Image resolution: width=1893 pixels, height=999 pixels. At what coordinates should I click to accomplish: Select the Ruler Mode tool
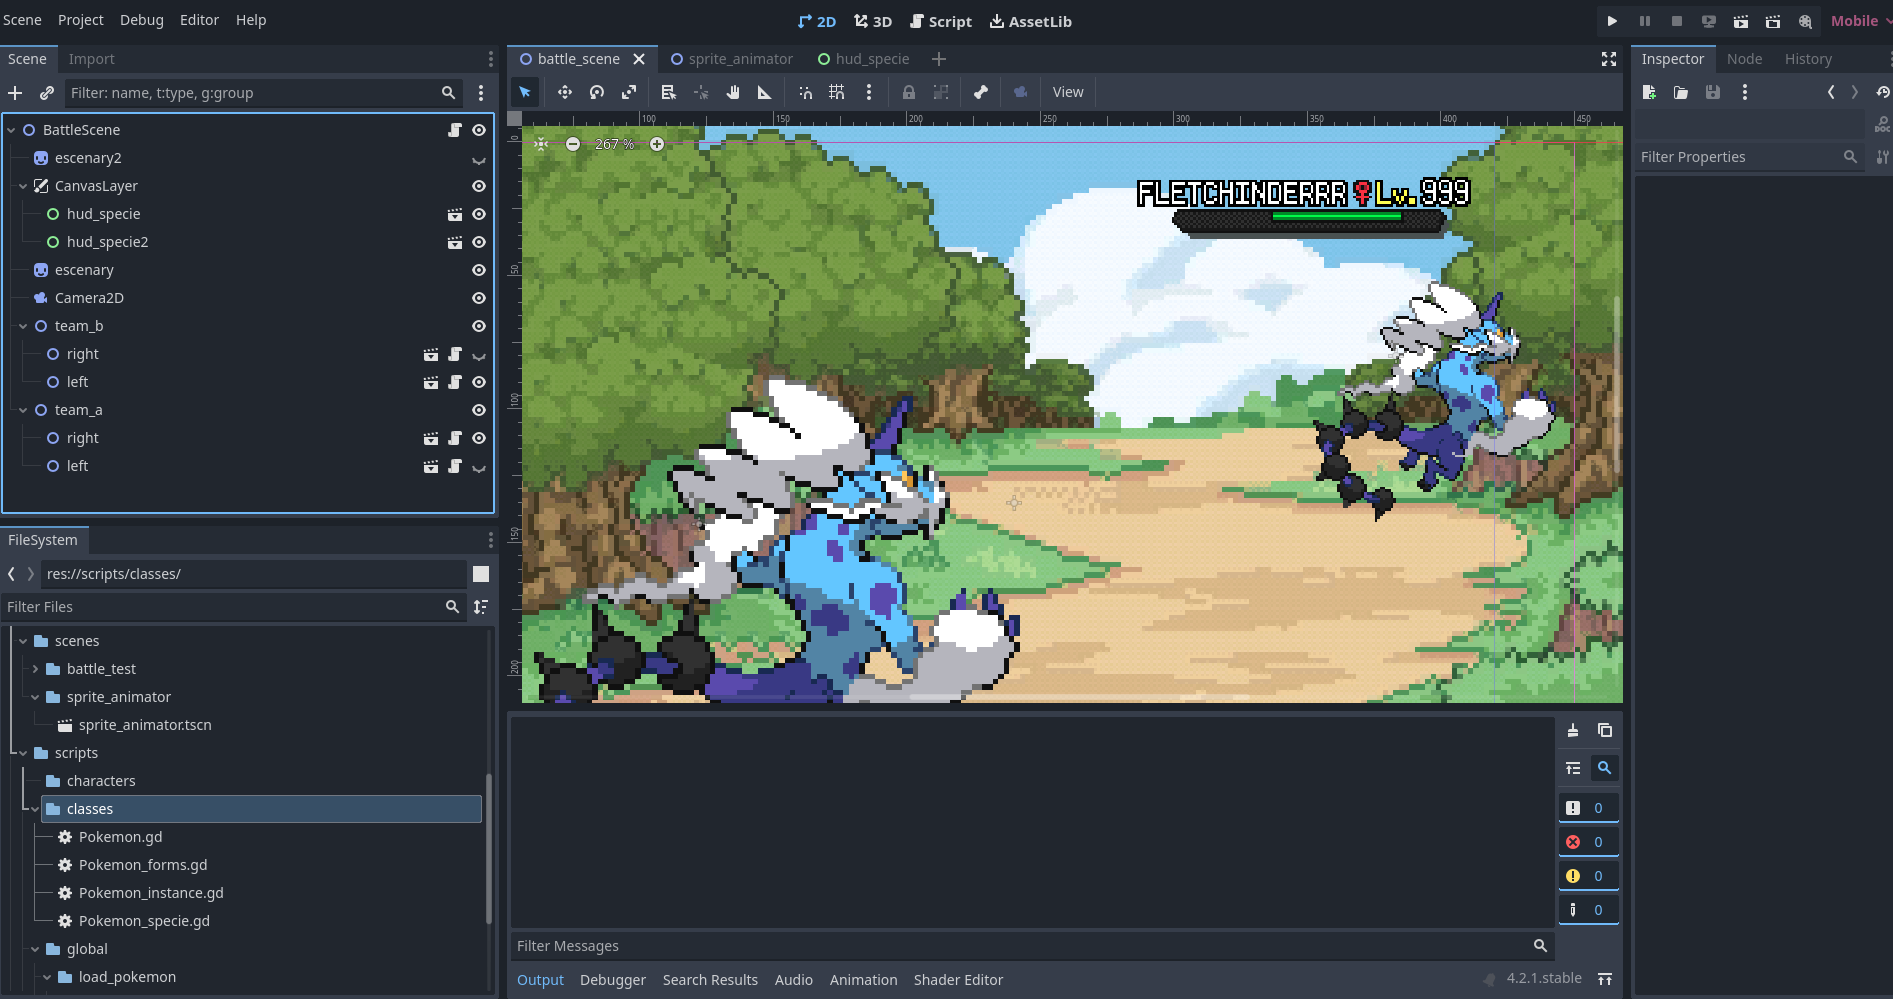764,92
